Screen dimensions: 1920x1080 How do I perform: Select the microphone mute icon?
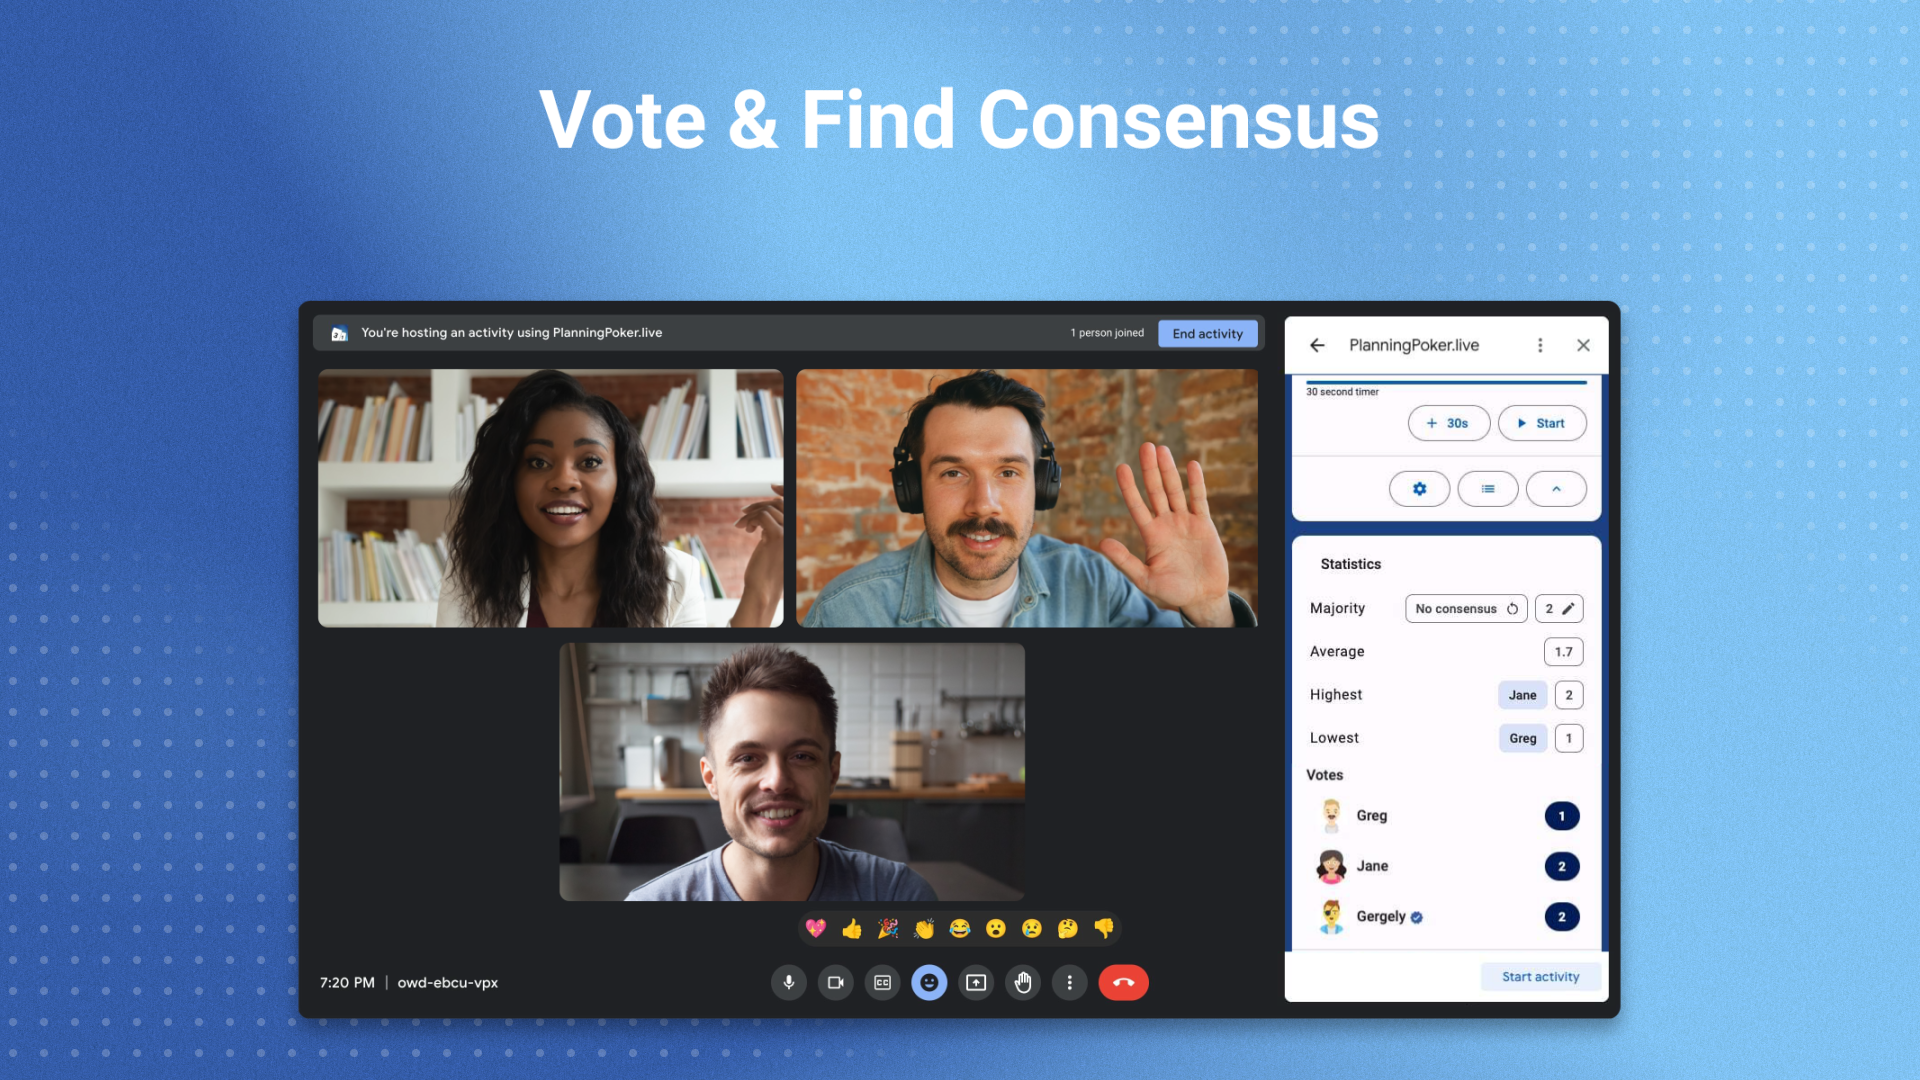786,982
